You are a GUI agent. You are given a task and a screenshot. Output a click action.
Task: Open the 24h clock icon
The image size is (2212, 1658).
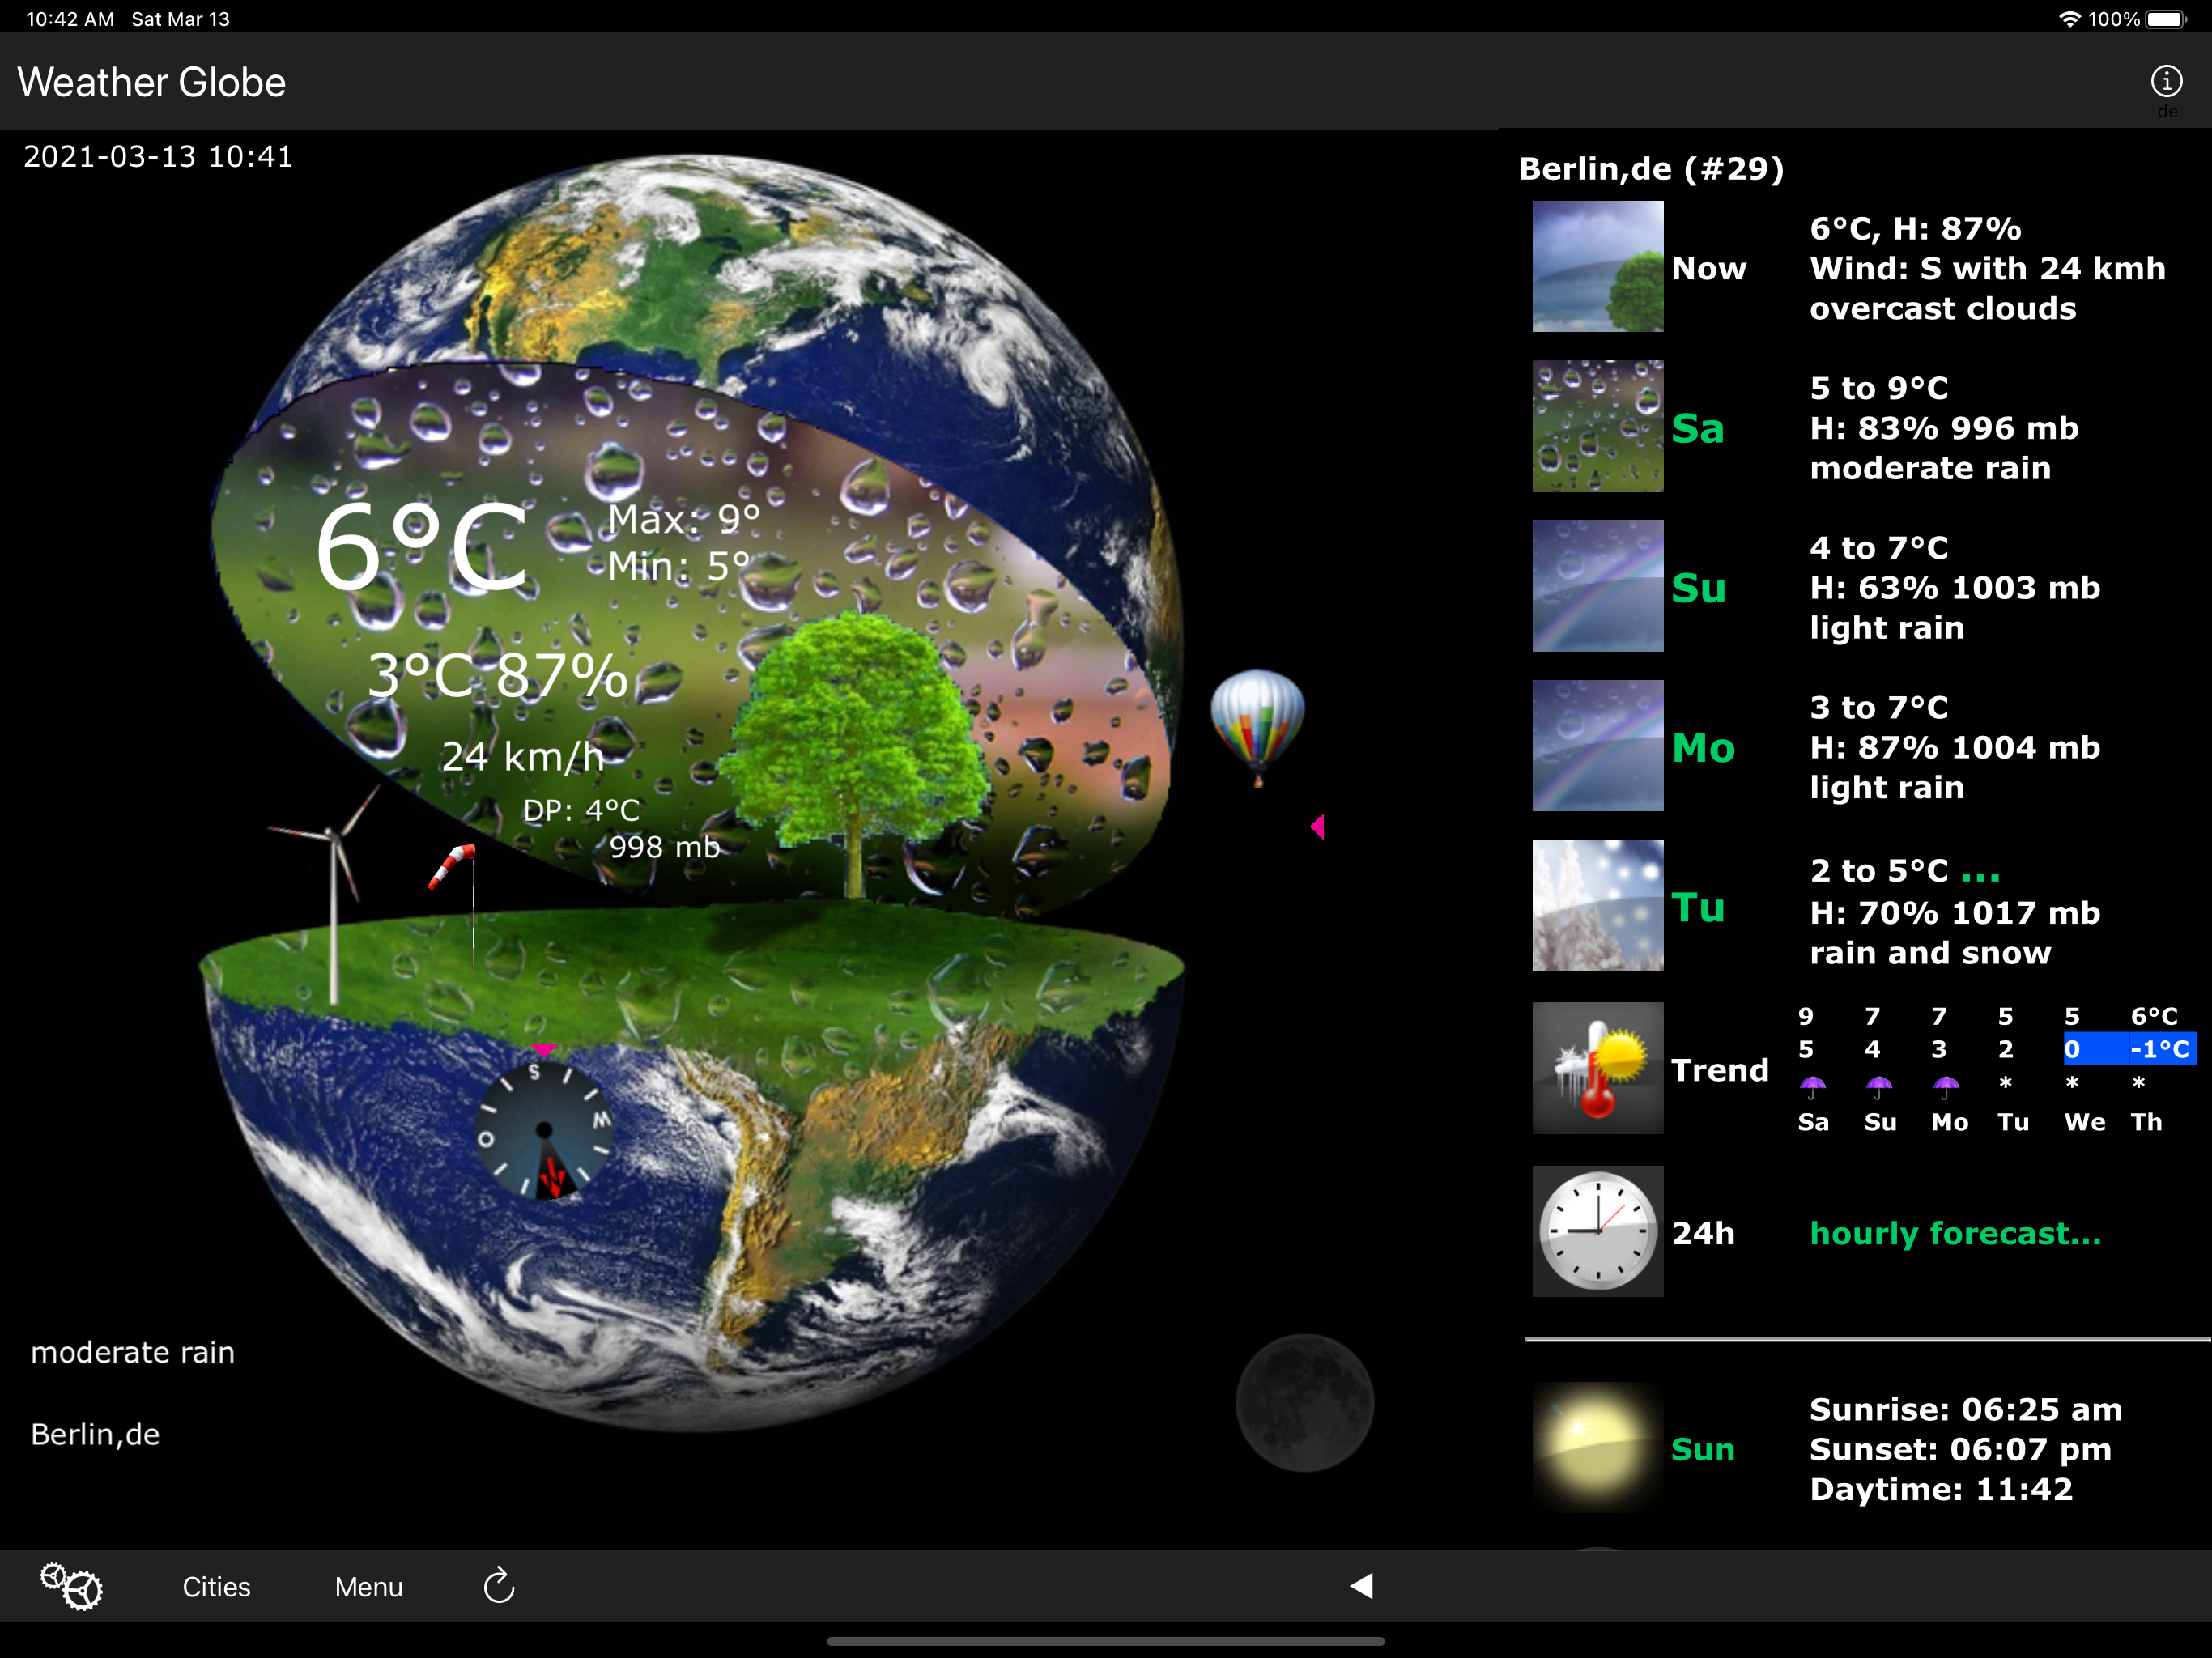pyautogui.click(x=1597, y=1231)
